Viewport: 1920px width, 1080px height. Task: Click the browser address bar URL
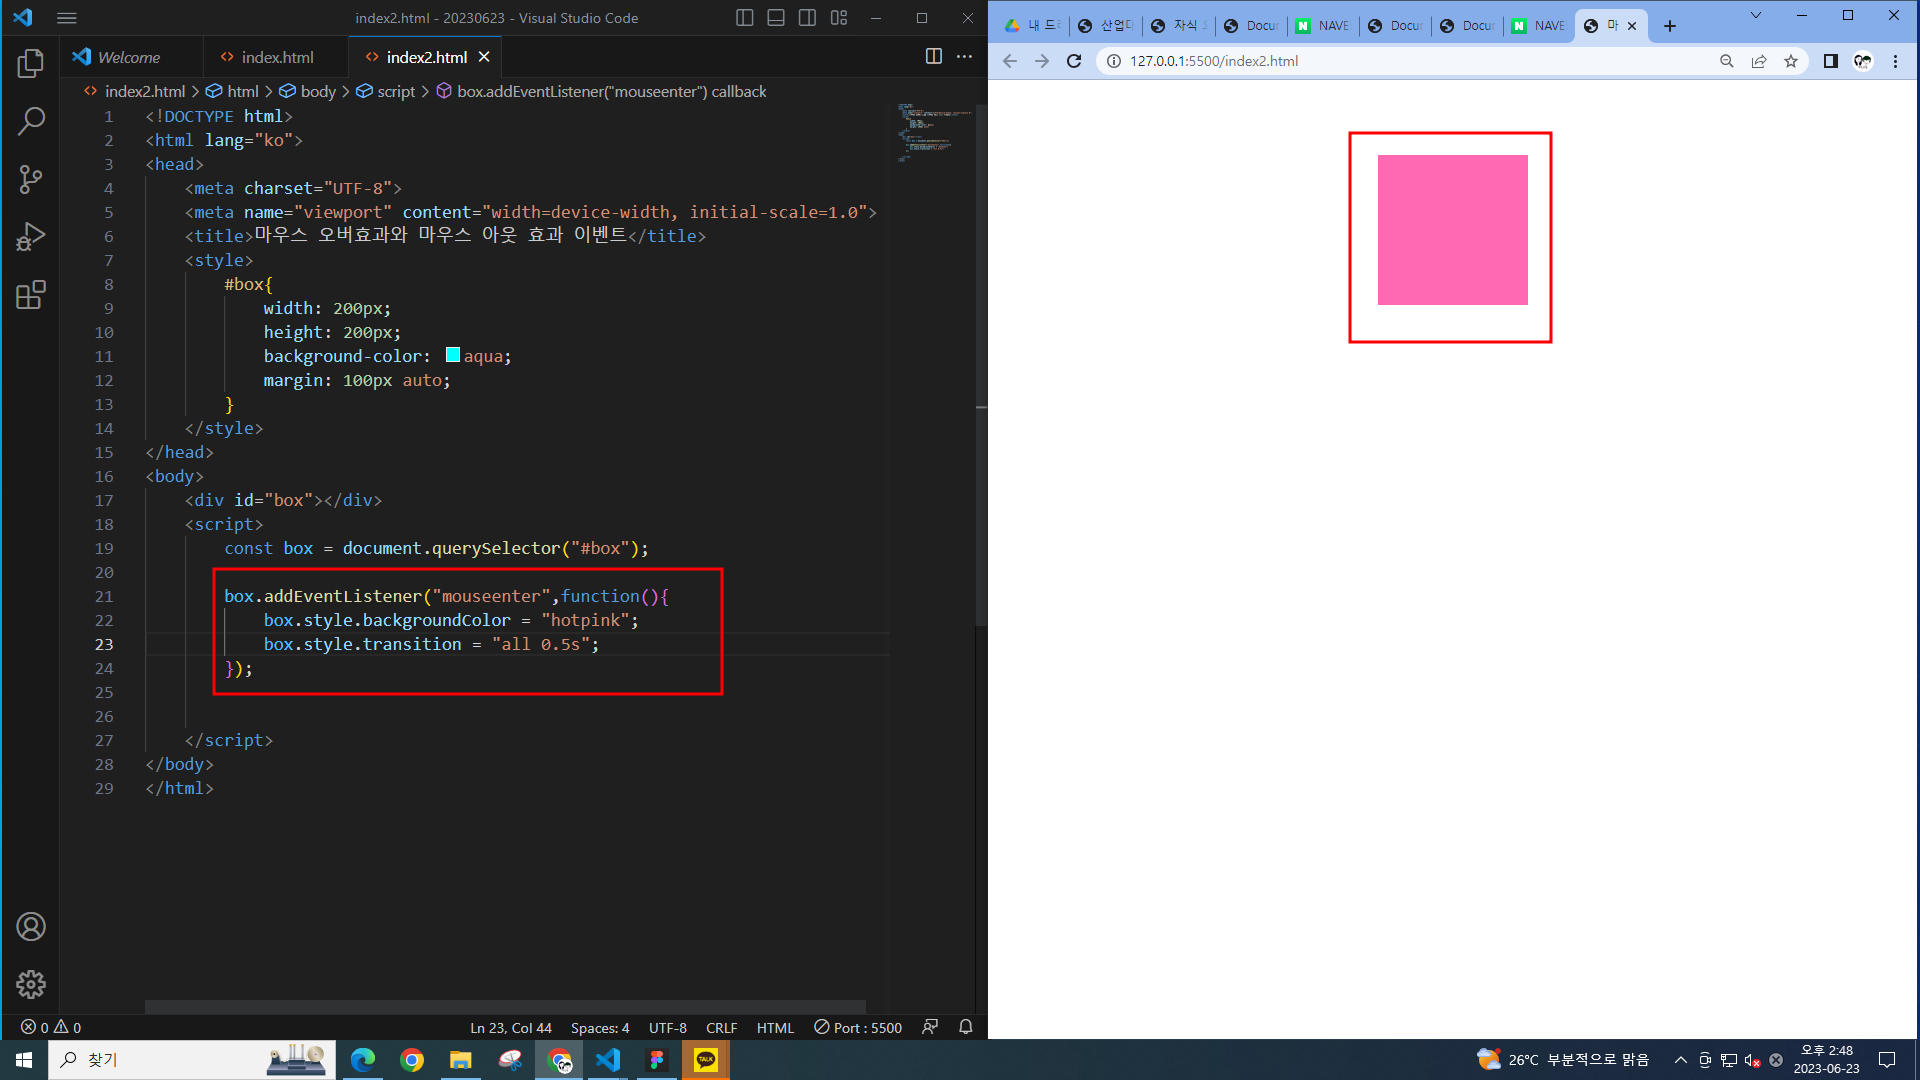tap(1214, 61)
